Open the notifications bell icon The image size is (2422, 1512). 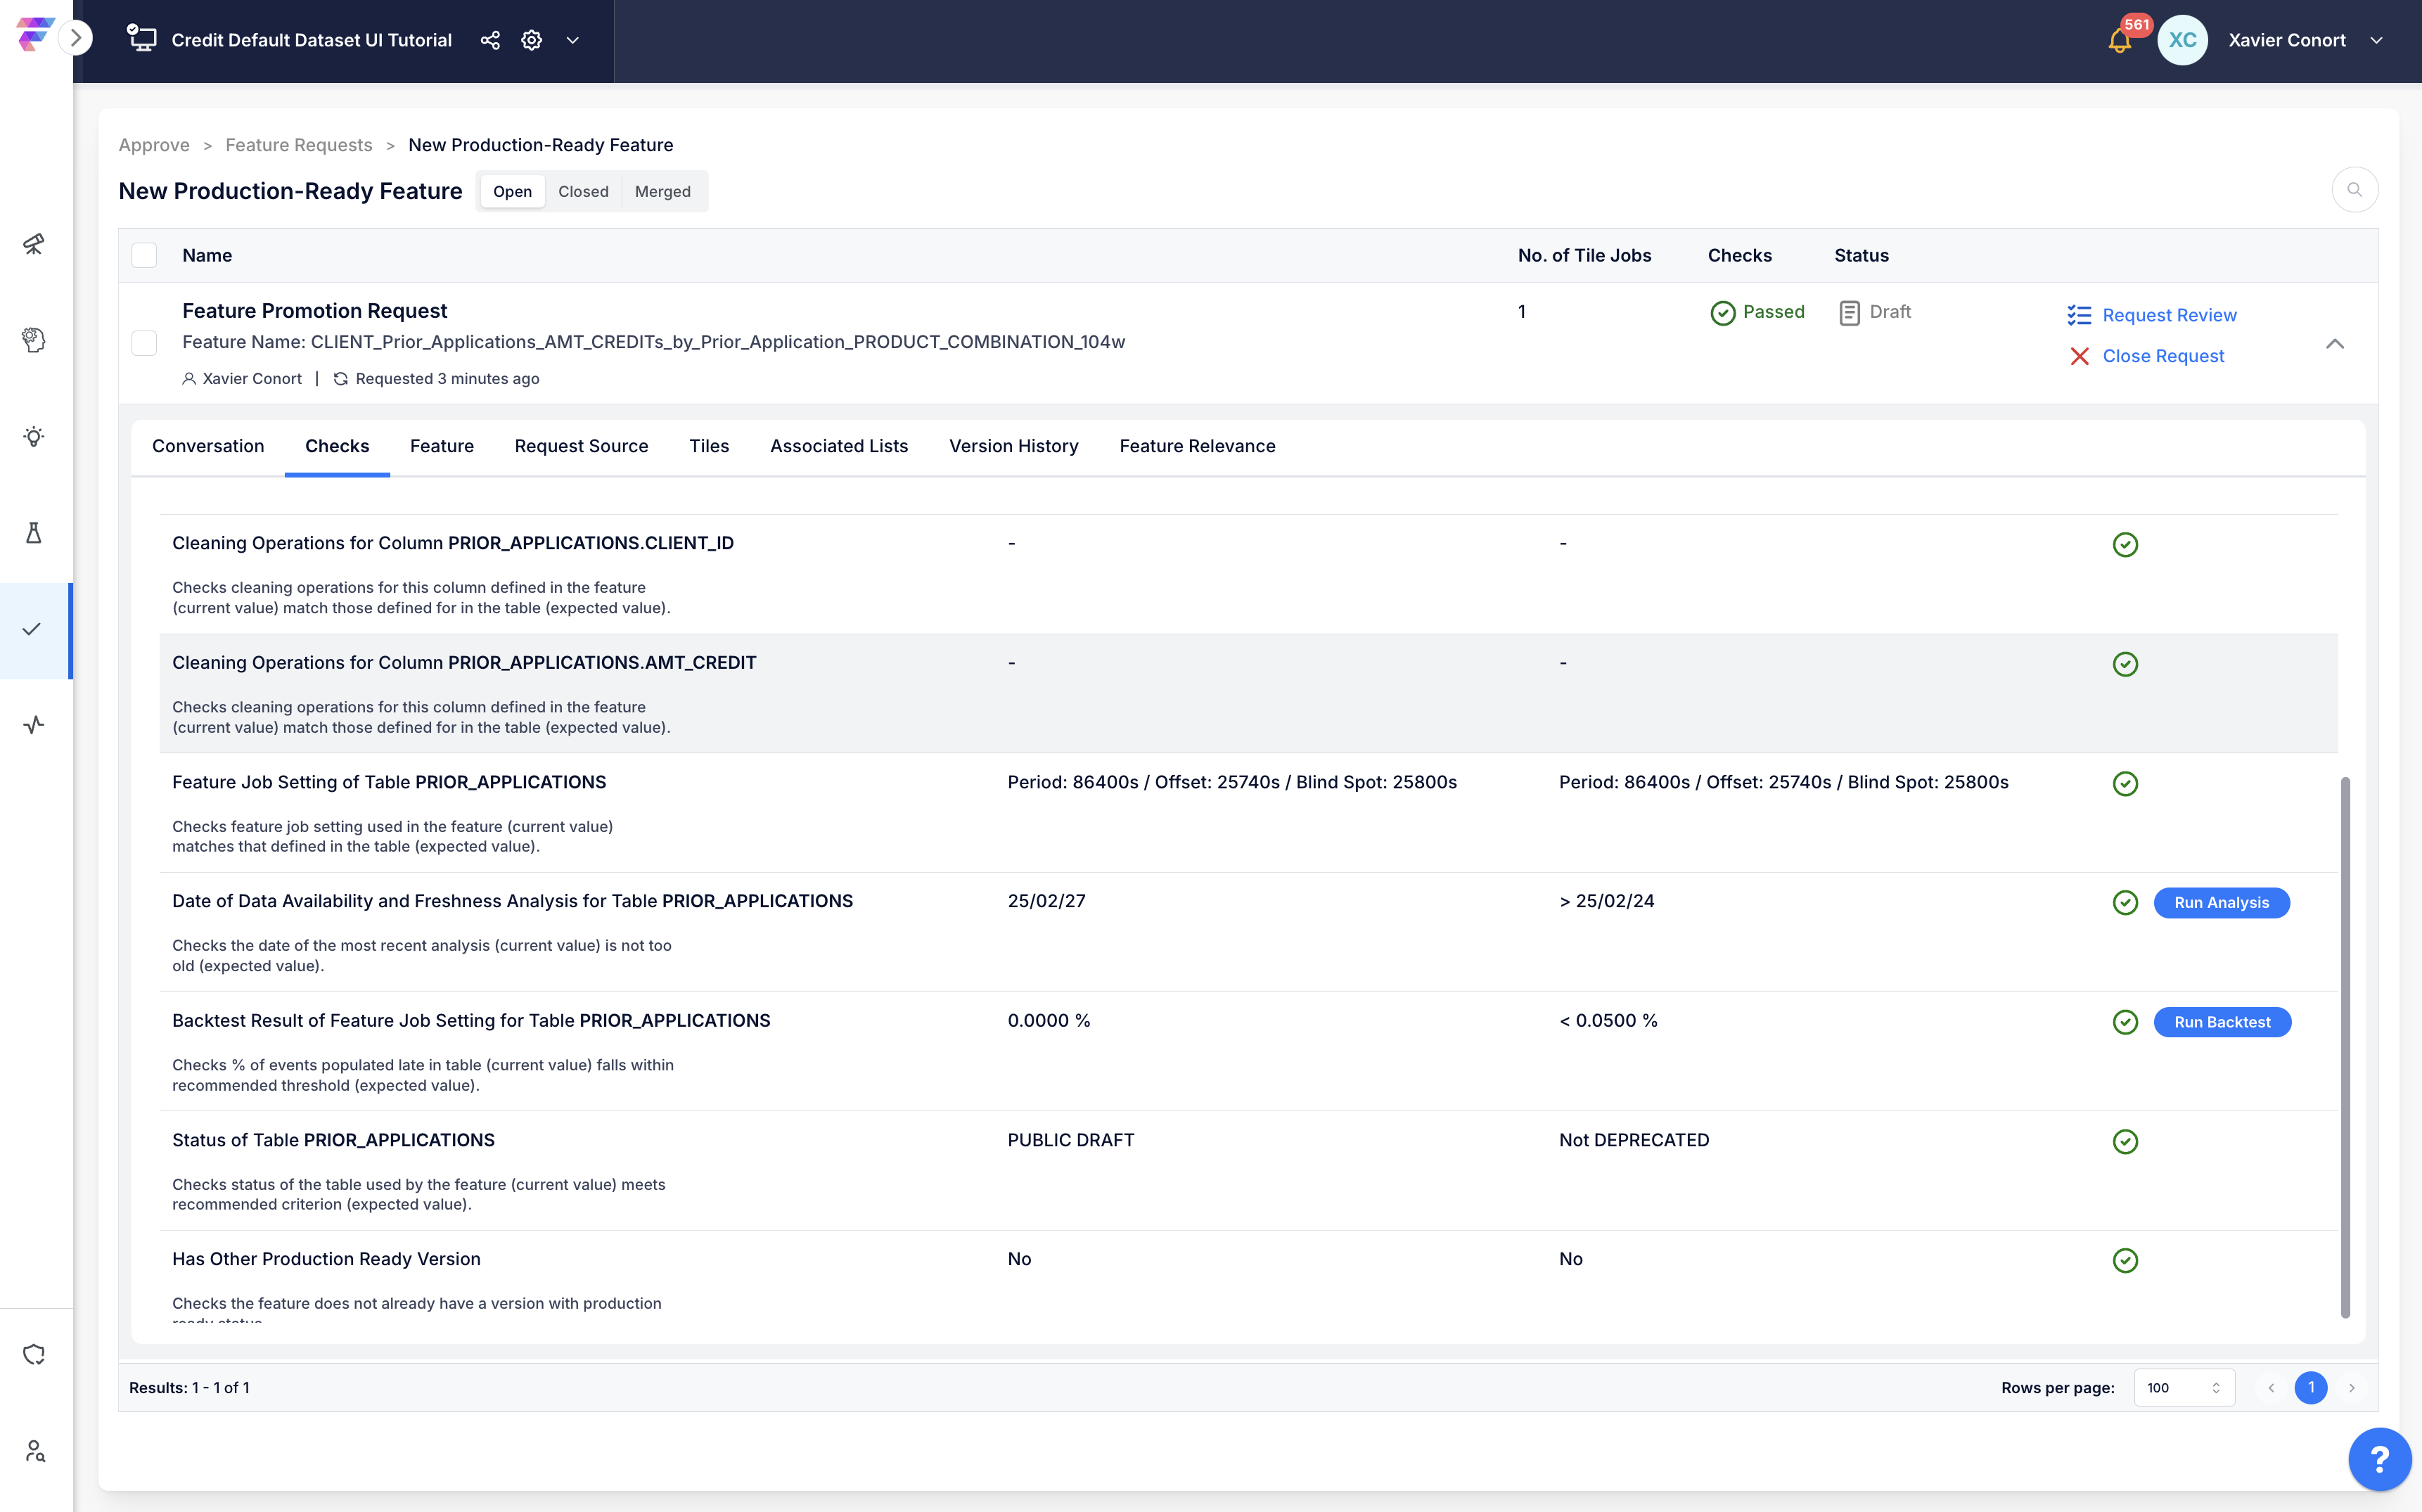tap(2119, 41)
